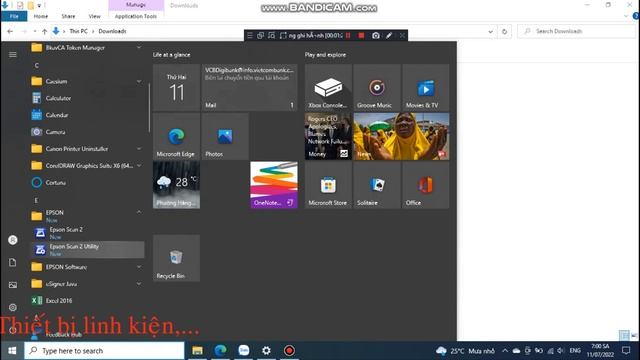The image size is (640, 360).
Task: Open the calendar tile showing 11
Action: point(176,87)
